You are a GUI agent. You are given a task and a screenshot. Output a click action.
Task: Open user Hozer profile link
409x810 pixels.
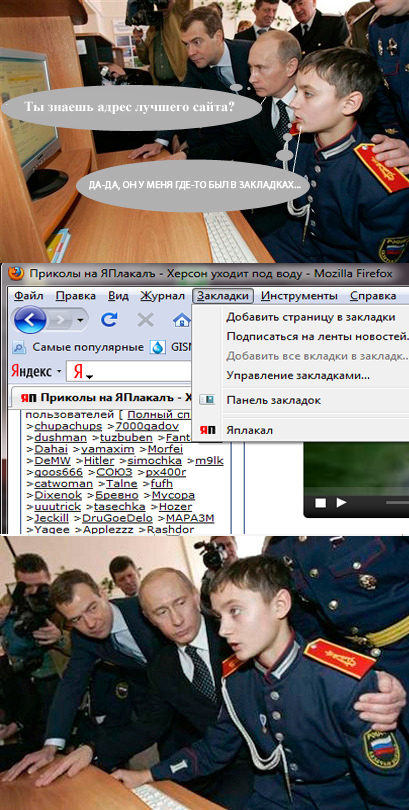176,506
